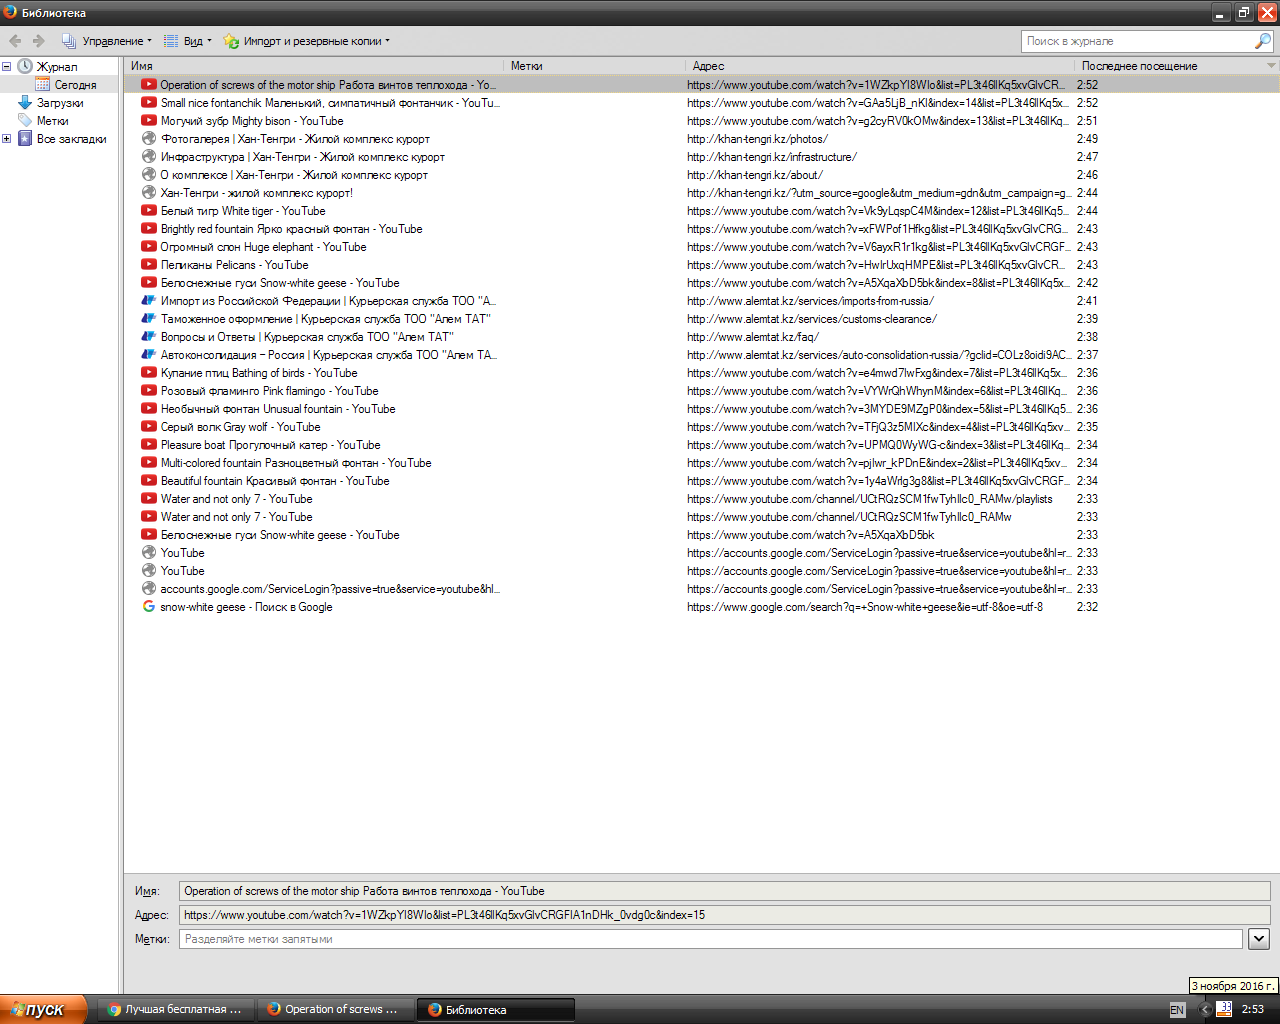Click the Метки tags input field
The height and width of the screenshot is (1024, 1280).
(x=711, y=939)
